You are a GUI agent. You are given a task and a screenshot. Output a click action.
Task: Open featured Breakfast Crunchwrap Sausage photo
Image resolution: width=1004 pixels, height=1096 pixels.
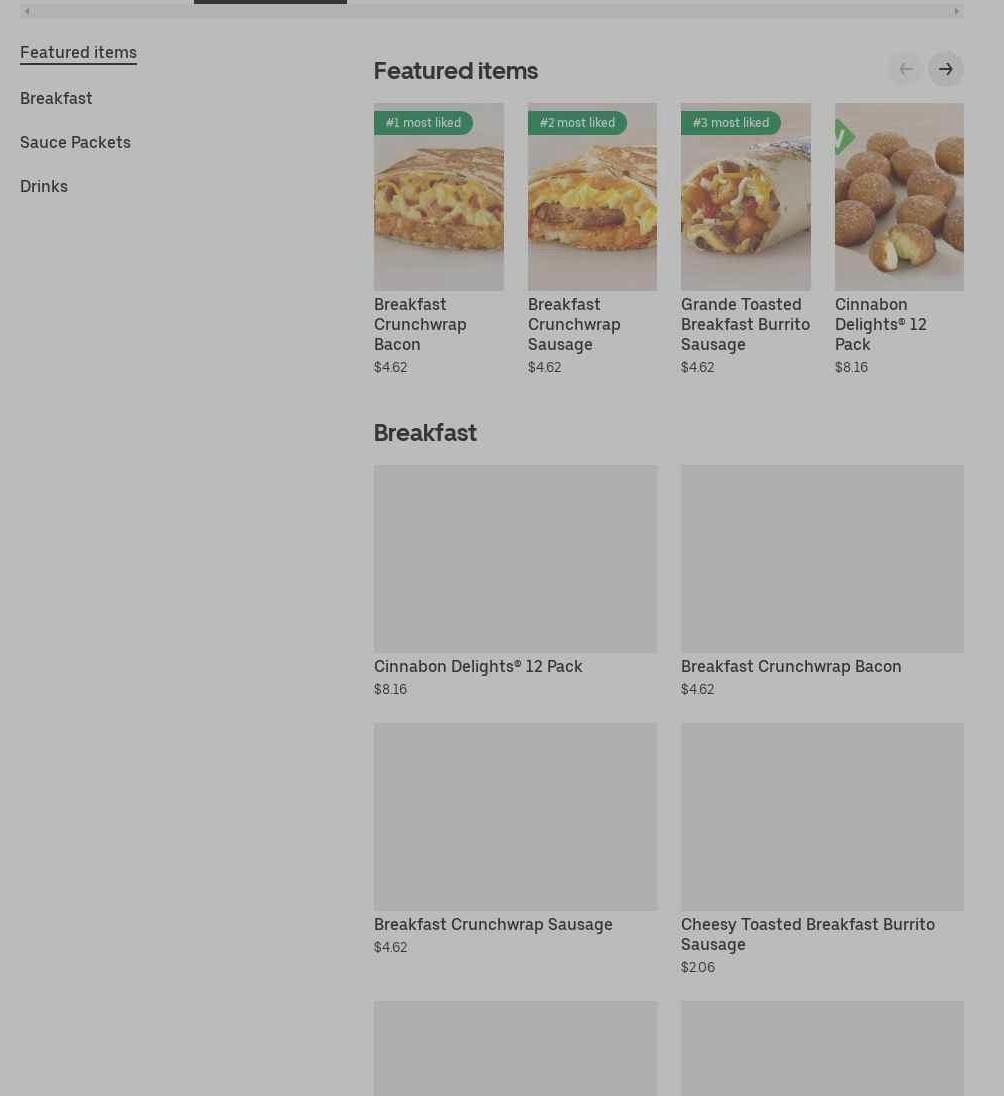click(x=592, y=197)
